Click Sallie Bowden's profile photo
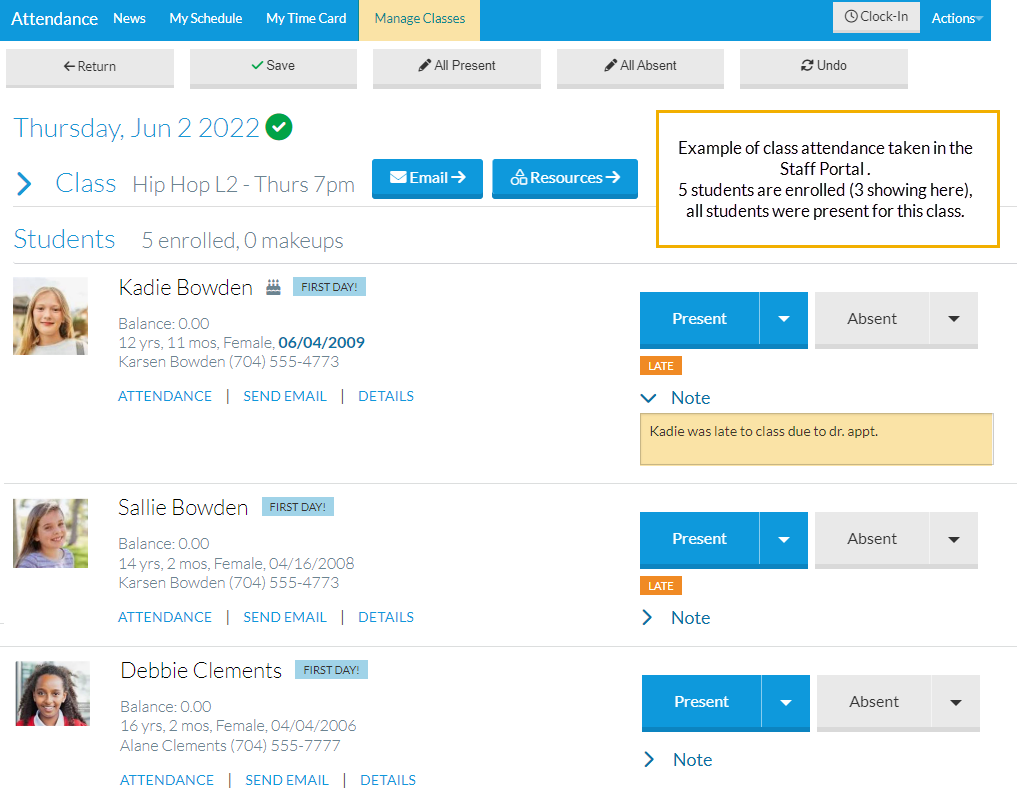 pos(51,533)
